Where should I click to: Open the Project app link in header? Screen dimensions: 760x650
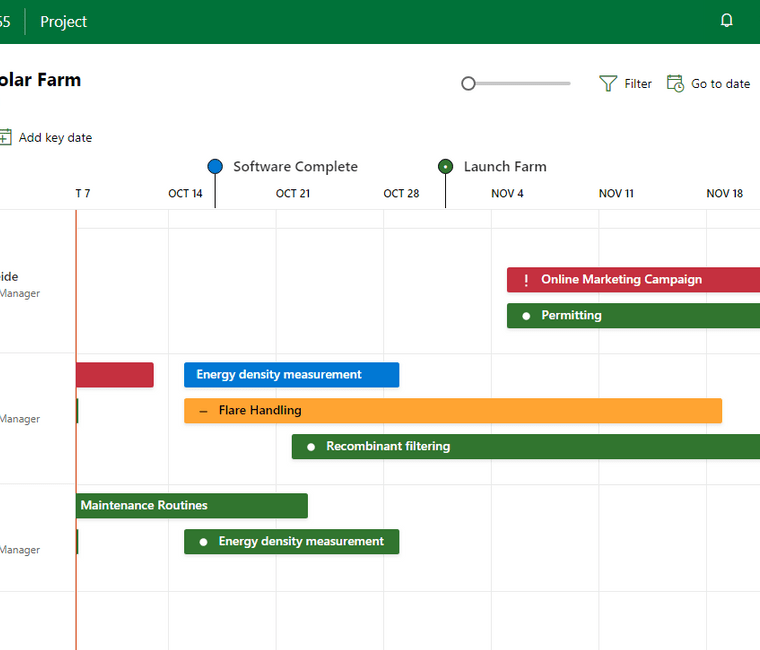pyautogui.click(x=63, y=22)
